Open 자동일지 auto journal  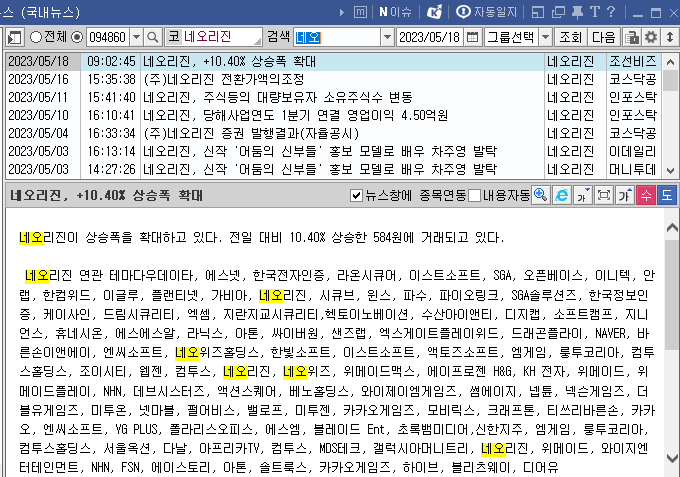tap(487, 12)
